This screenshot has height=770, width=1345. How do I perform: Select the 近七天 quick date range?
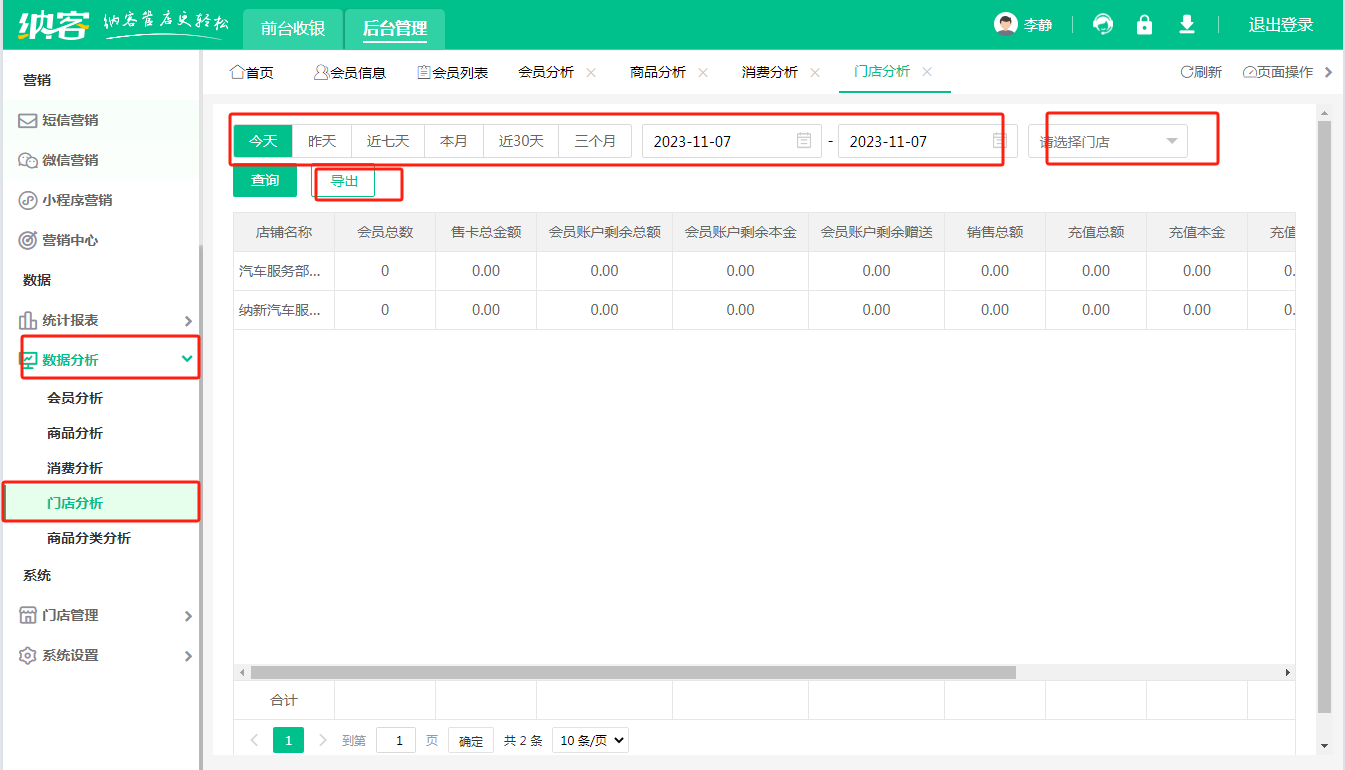point(388,140)
